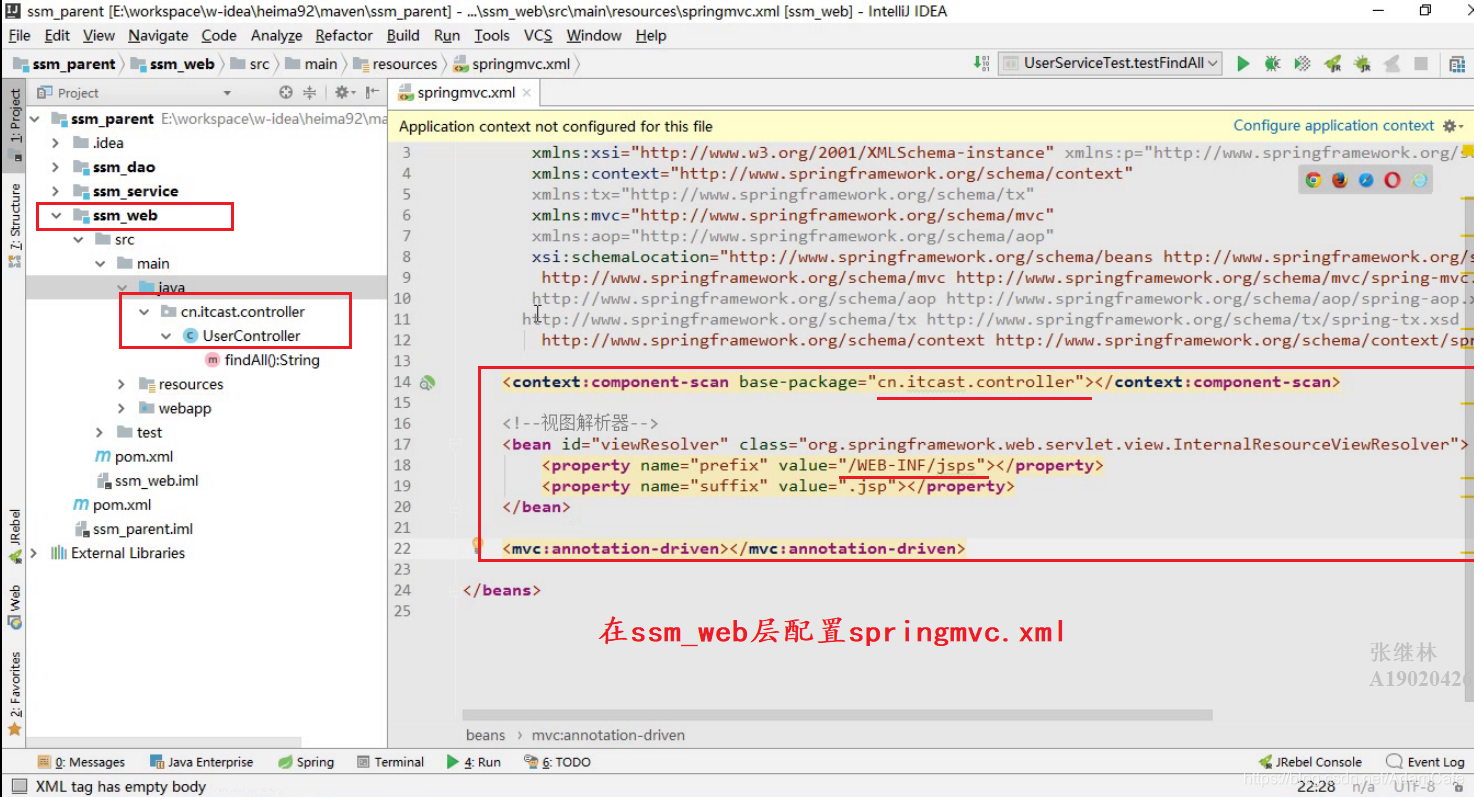Open the 2: Favorites side panel
The image size is (1474, 797).
tap(14, 692)
